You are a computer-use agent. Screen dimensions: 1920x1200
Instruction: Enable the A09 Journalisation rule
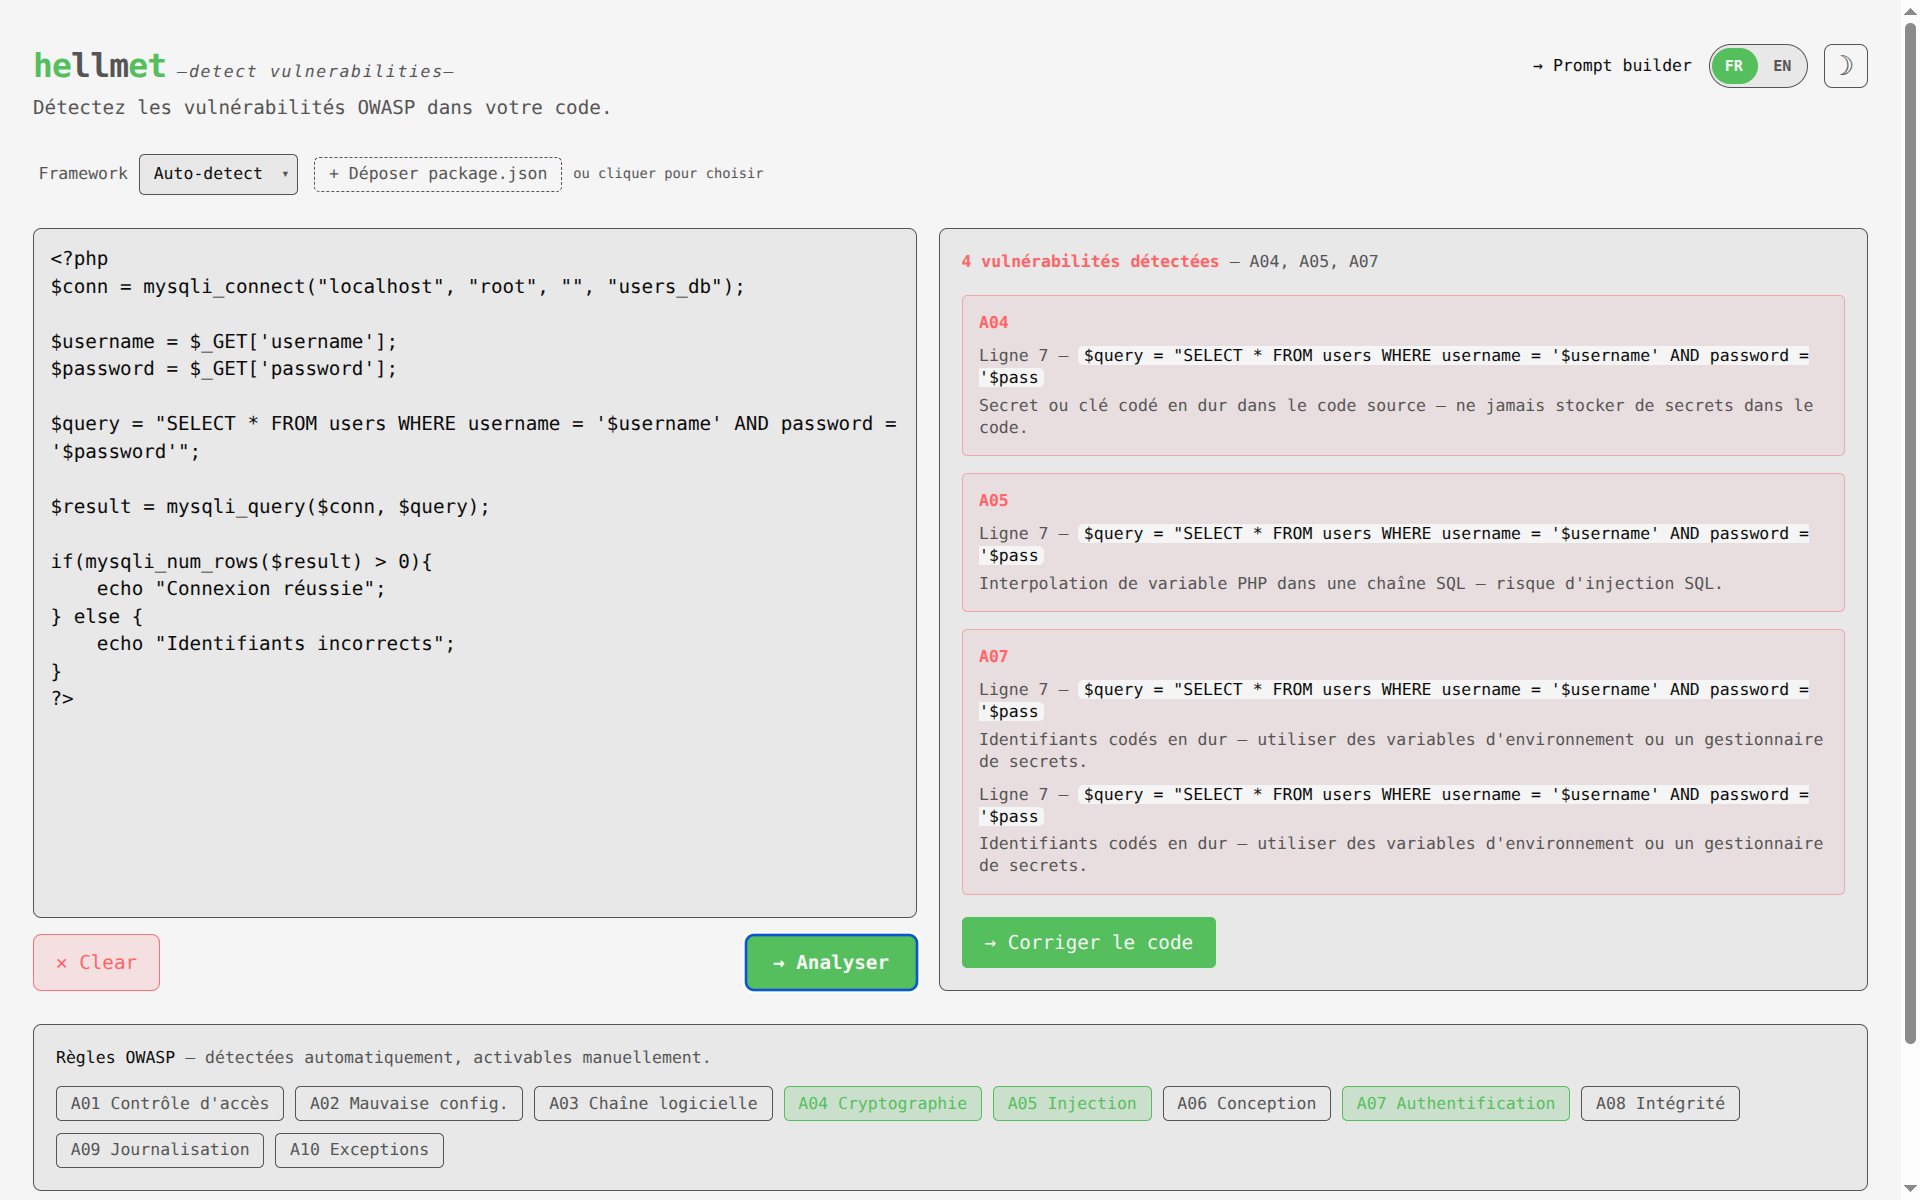coord(159,1149)
